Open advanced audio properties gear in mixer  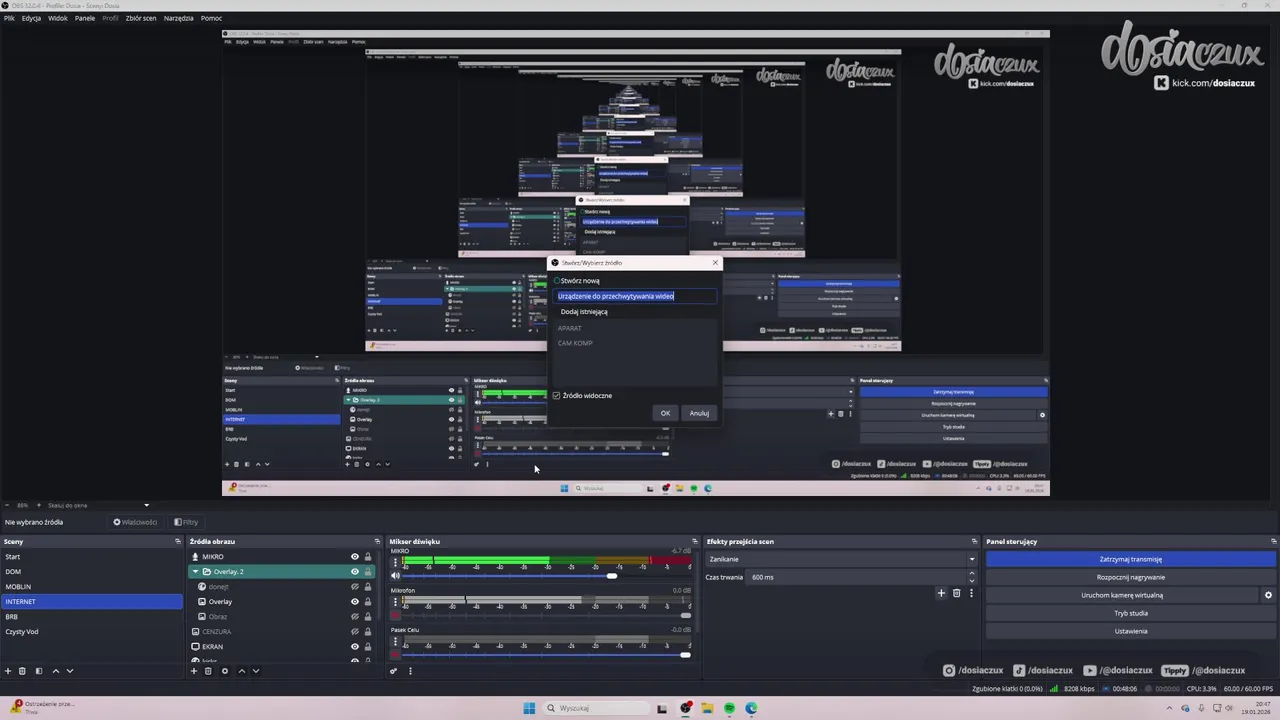point(393,671)
